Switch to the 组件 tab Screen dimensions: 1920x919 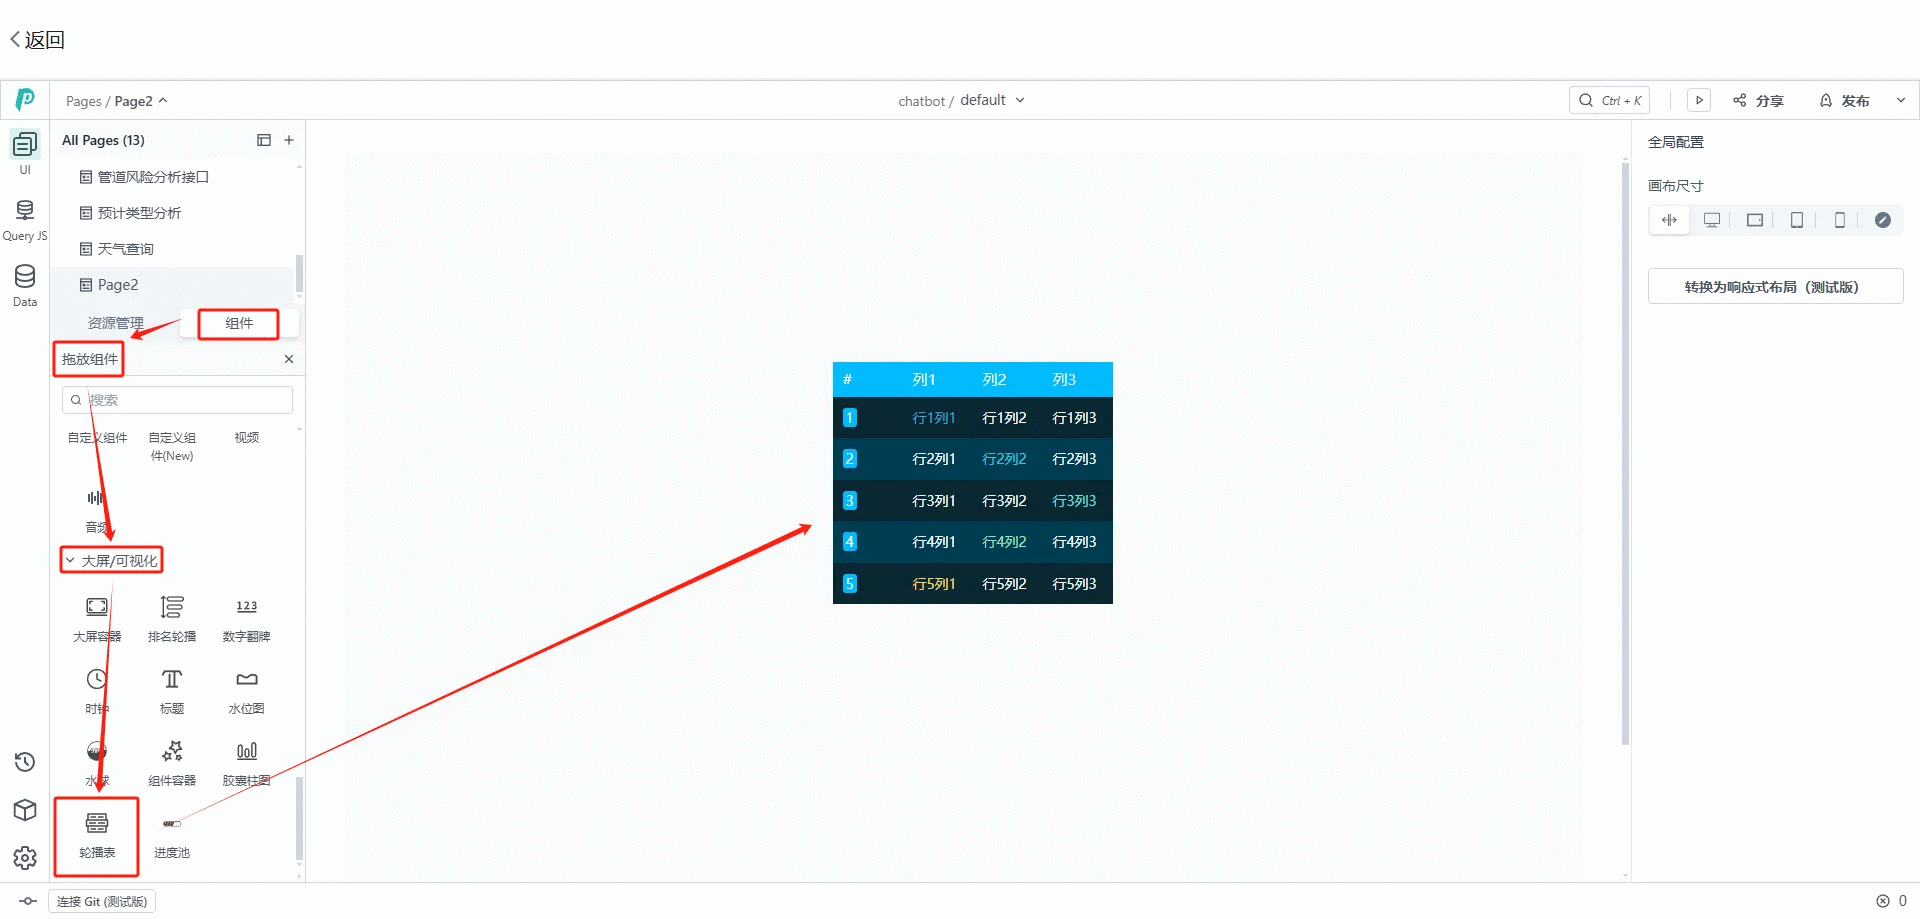tap(239, 323)
